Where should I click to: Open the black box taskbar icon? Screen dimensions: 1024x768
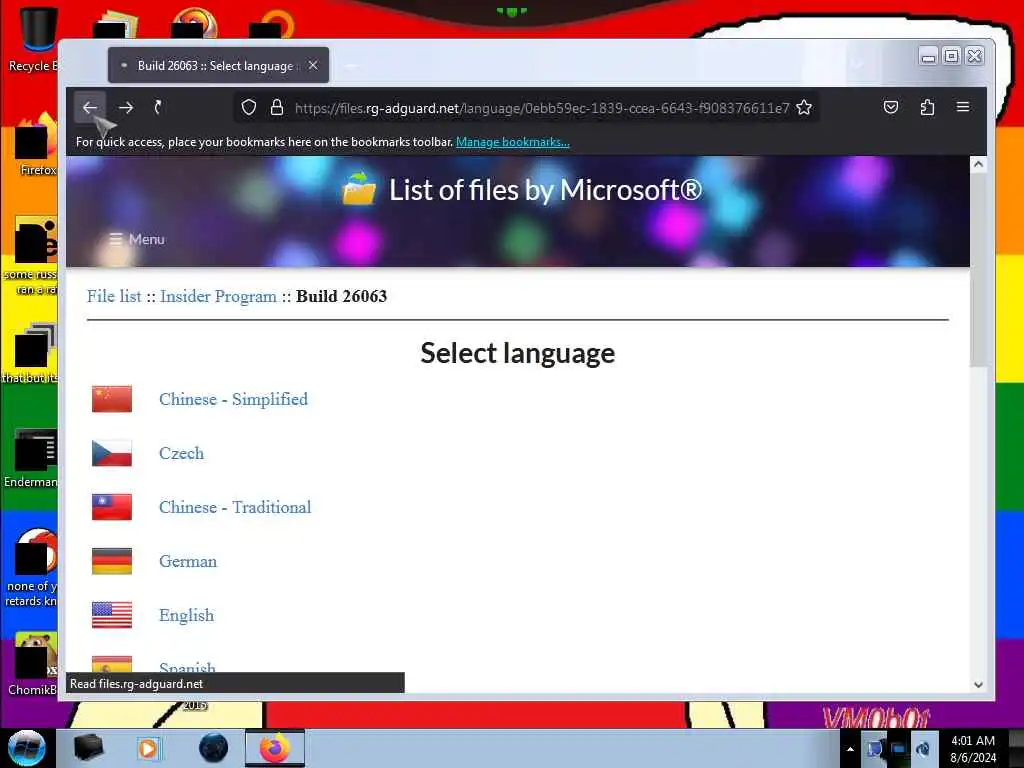[x=88, y=748]
